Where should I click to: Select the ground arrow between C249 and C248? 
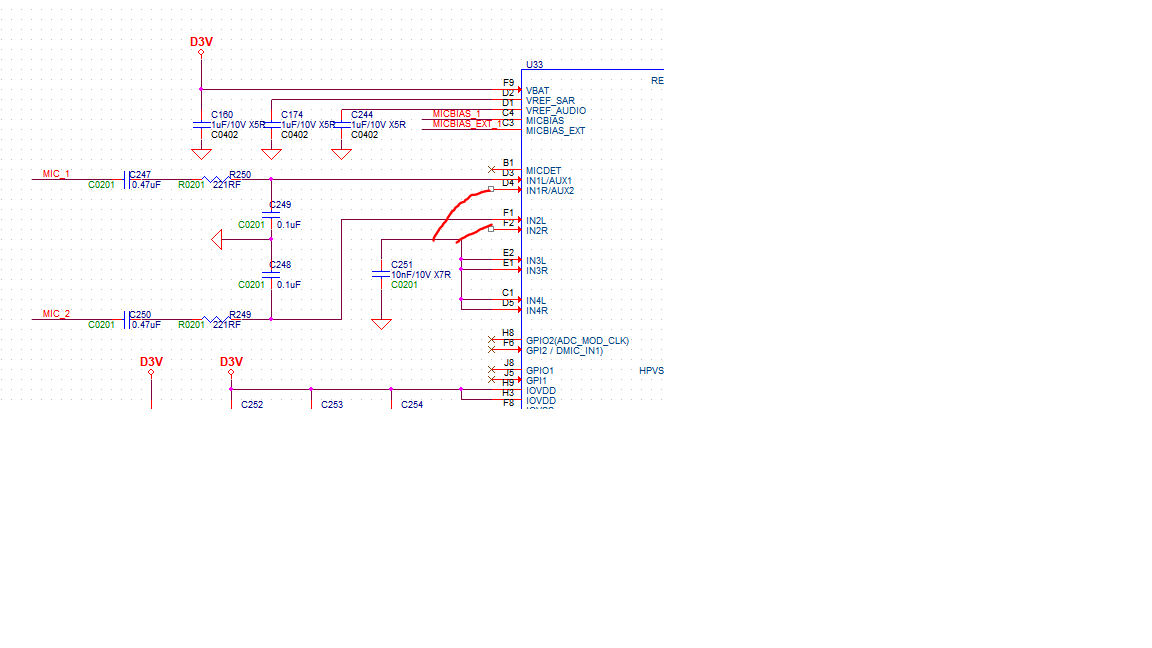click(217, 240)
